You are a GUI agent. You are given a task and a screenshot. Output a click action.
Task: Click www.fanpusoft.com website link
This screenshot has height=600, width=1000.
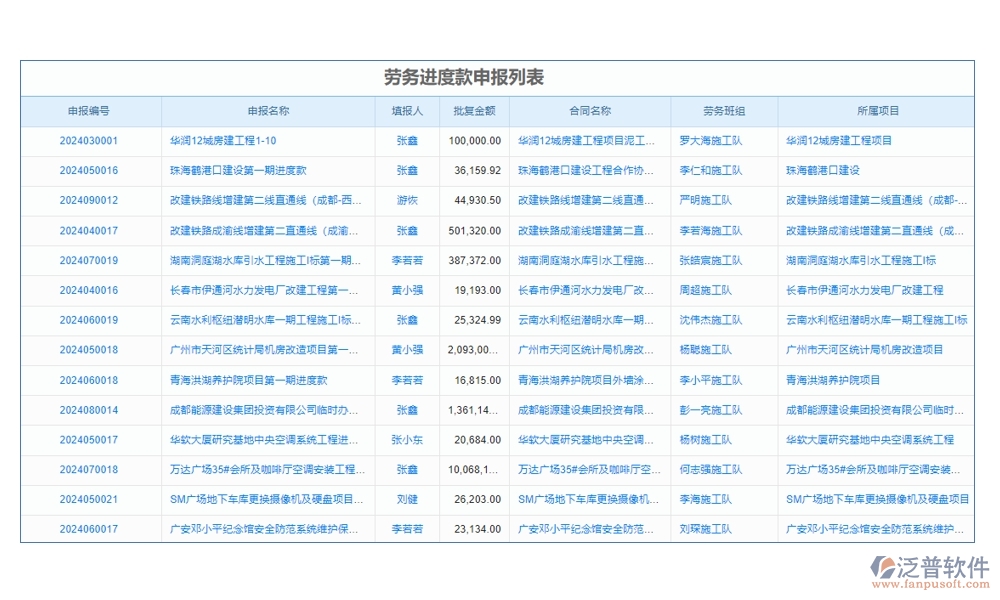click(x=918, y=583)
